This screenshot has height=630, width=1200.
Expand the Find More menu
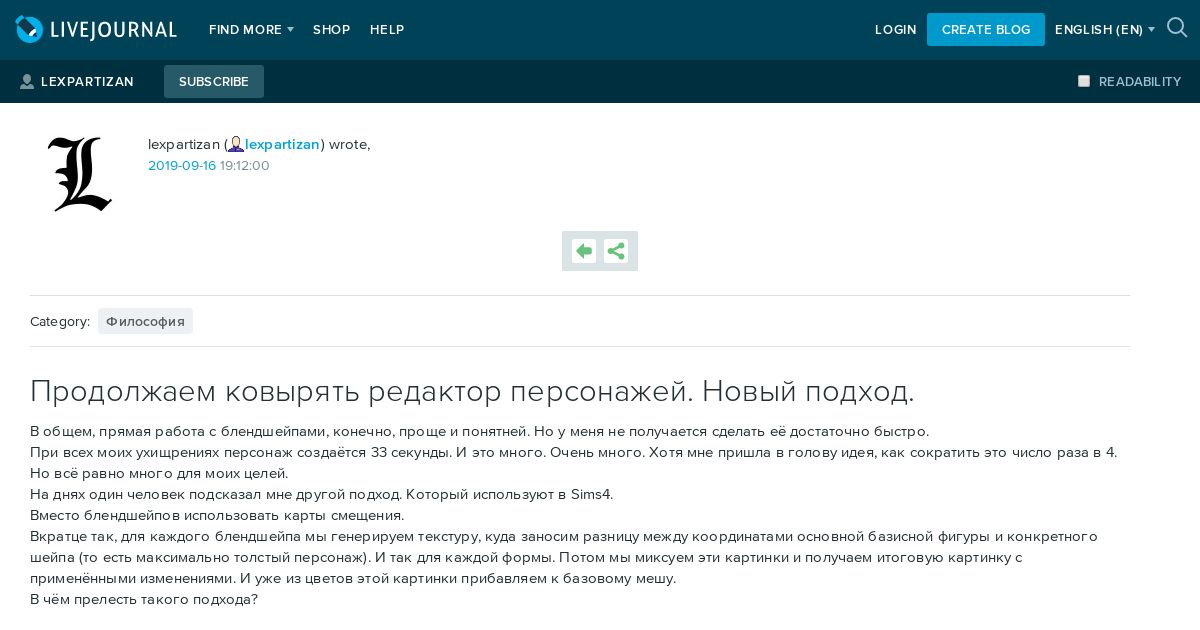click(x=251, y=30)
